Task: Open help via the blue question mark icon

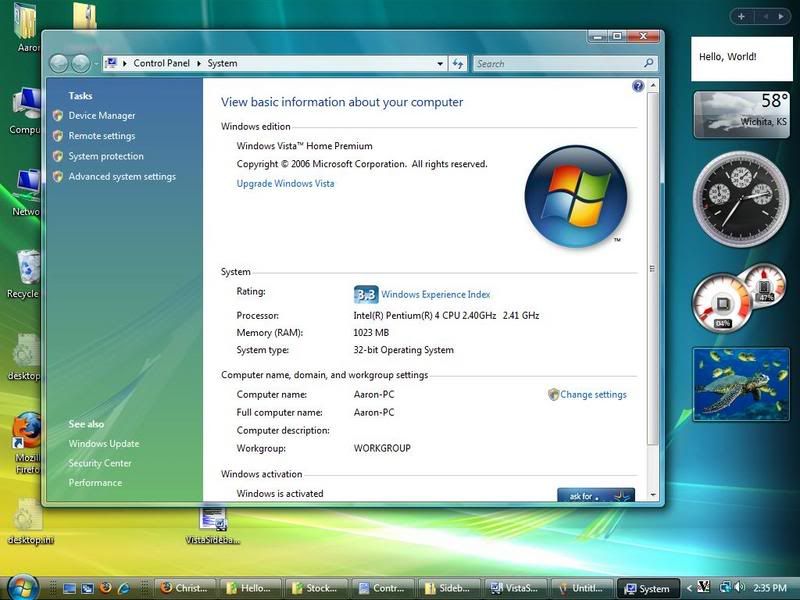Action: click(638, 87)
